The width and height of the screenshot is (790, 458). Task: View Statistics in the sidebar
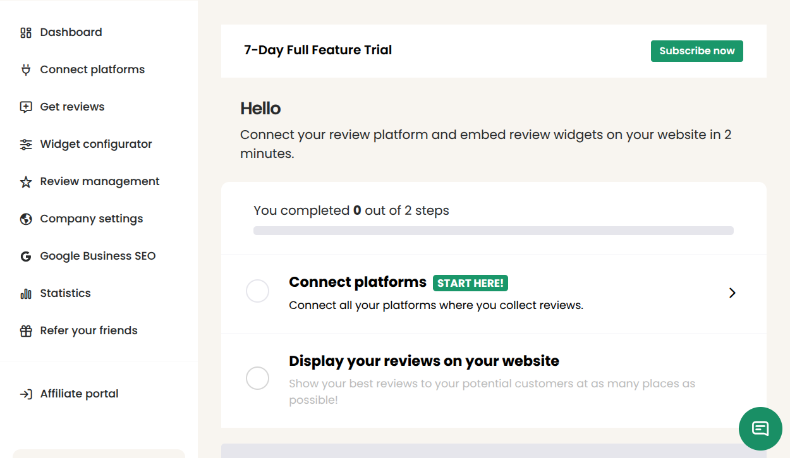65,293
